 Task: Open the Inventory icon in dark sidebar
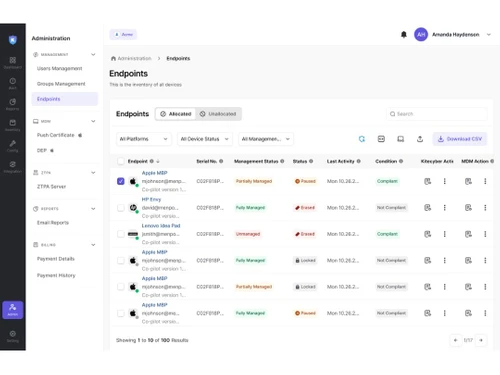pos(13,123)
